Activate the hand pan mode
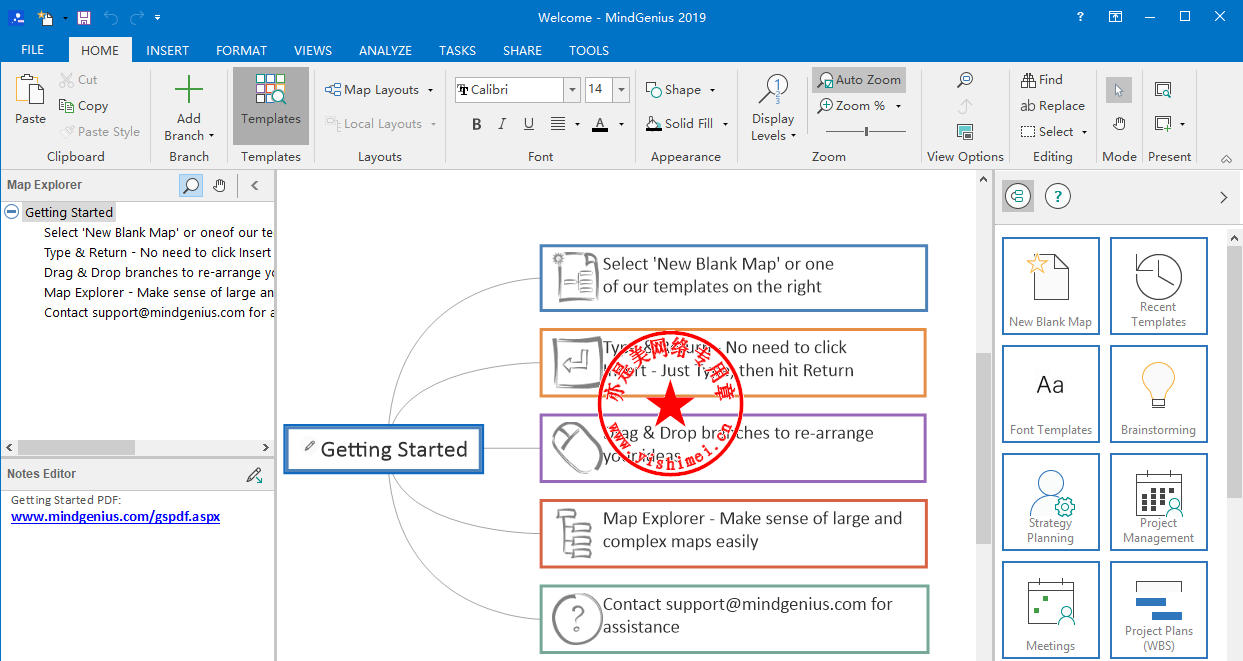Image resolution: width=1243 pixels, height=661 pixels. point(1119,124)
